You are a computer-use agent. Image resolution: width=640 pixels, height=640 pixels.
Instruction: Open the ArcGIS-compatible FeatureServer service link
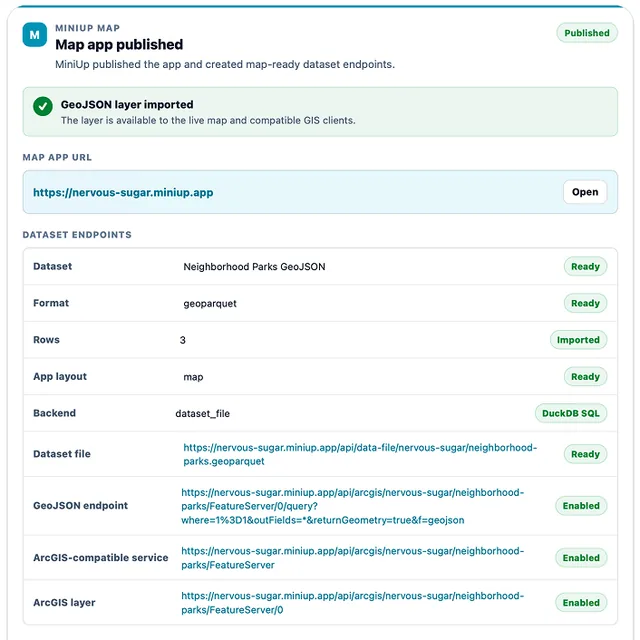coord(352,558)
